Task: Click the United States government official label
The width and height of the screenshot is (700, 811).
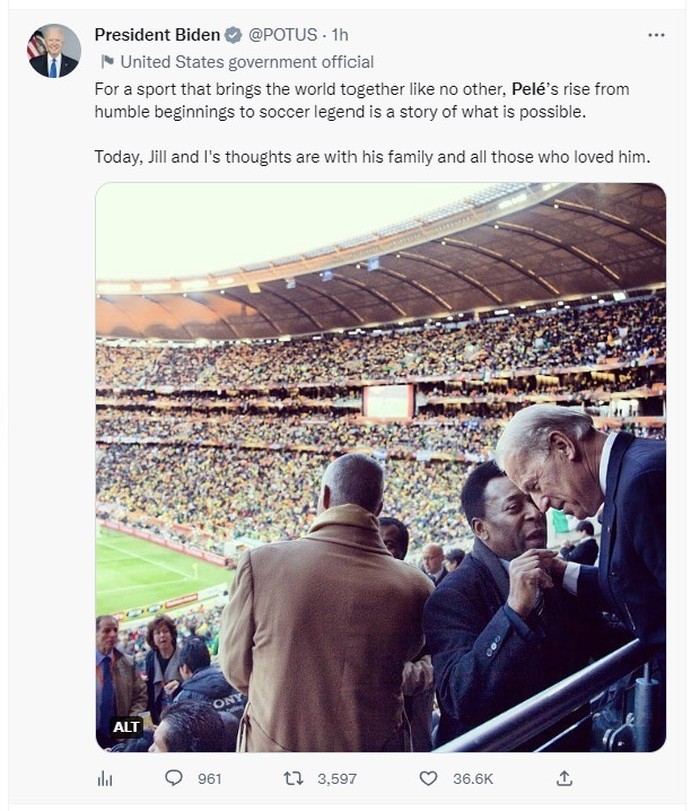Action: [x=247, y=61]
